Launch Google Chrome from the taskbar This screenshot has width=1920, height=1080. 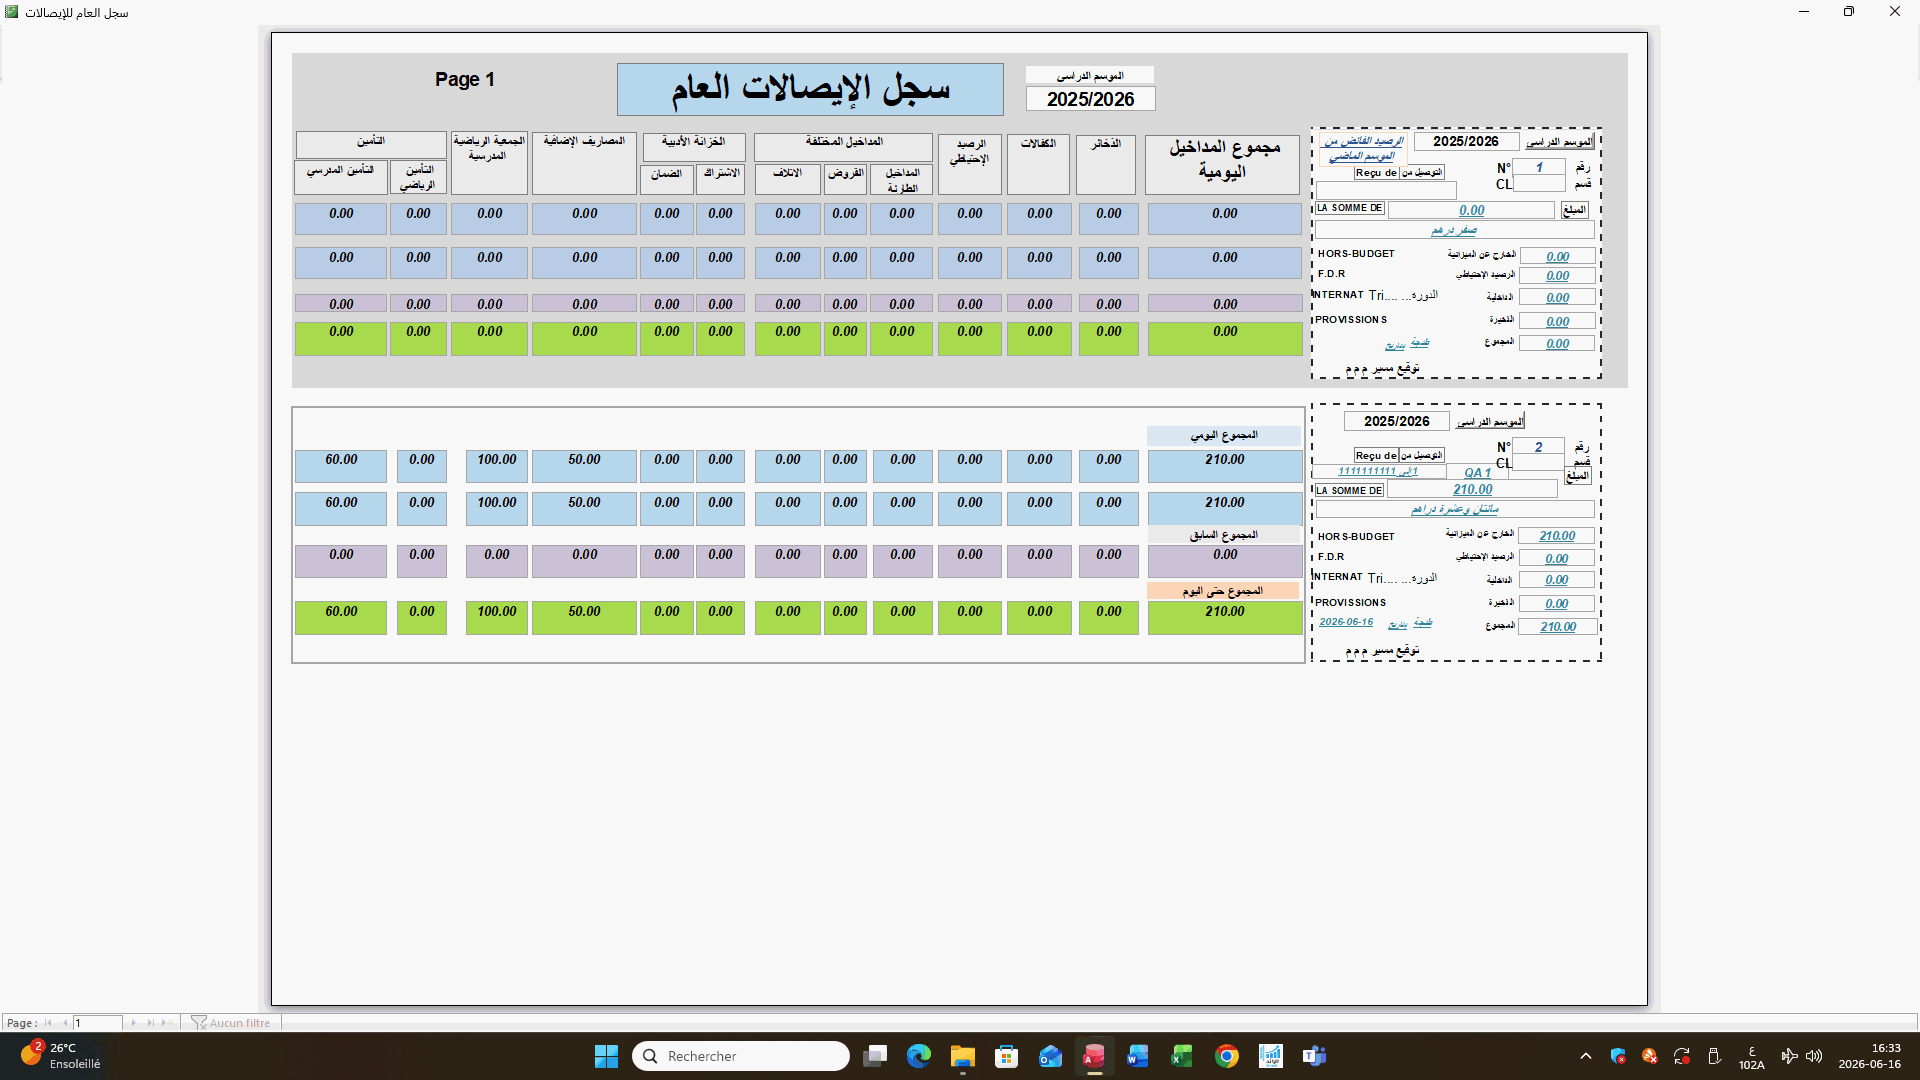click(1227, 1056)
